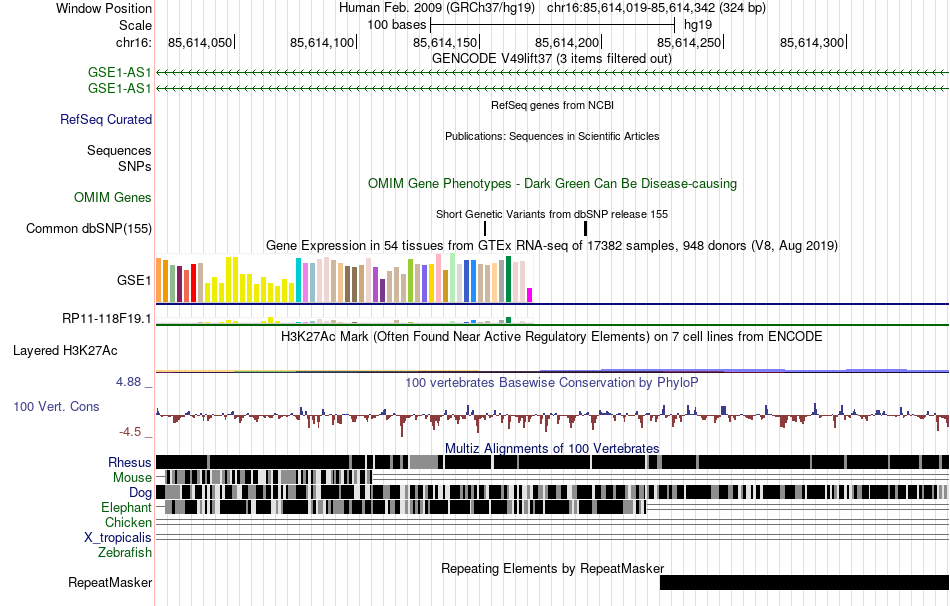Click the second GSE1-AS1 transcript label
The width and height of the screenshot is (950, 606).
pyautogui.click(x=119, y=88)
